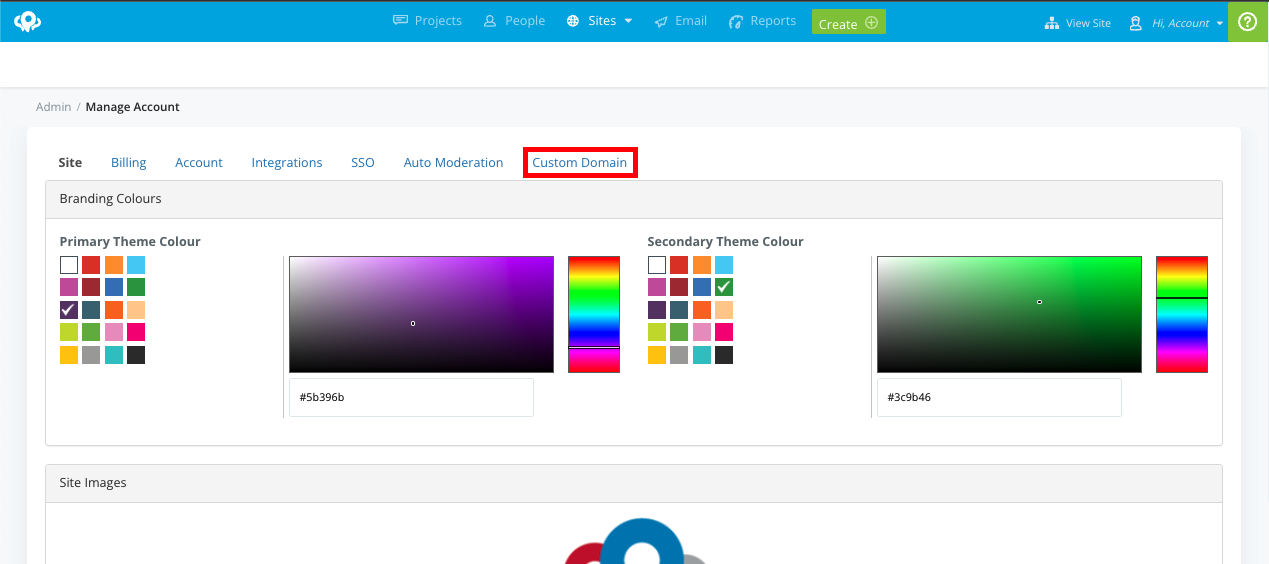Image resolution: width=1269 pixels, height=564 pixels.
Task: Choose the amber yellow swatch in Primary palette
Action: tap(69, 355)
